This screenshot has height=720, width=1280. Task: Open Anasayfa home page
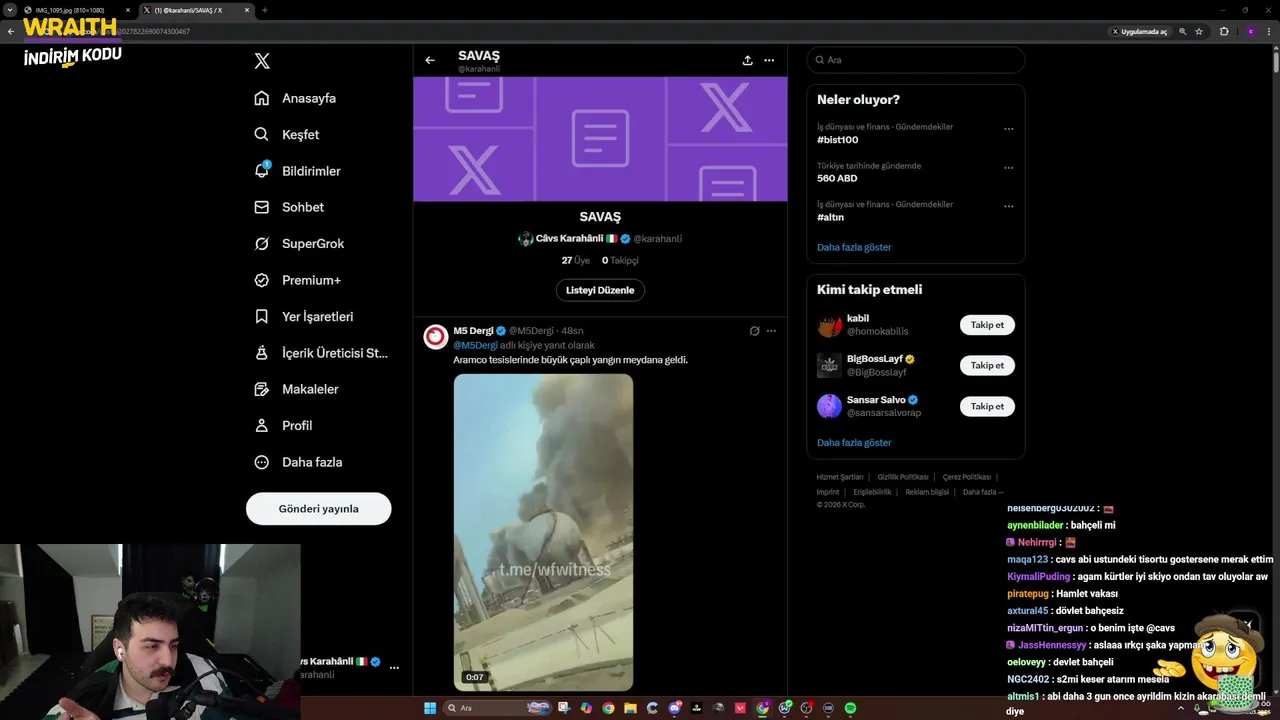point(295,98)
